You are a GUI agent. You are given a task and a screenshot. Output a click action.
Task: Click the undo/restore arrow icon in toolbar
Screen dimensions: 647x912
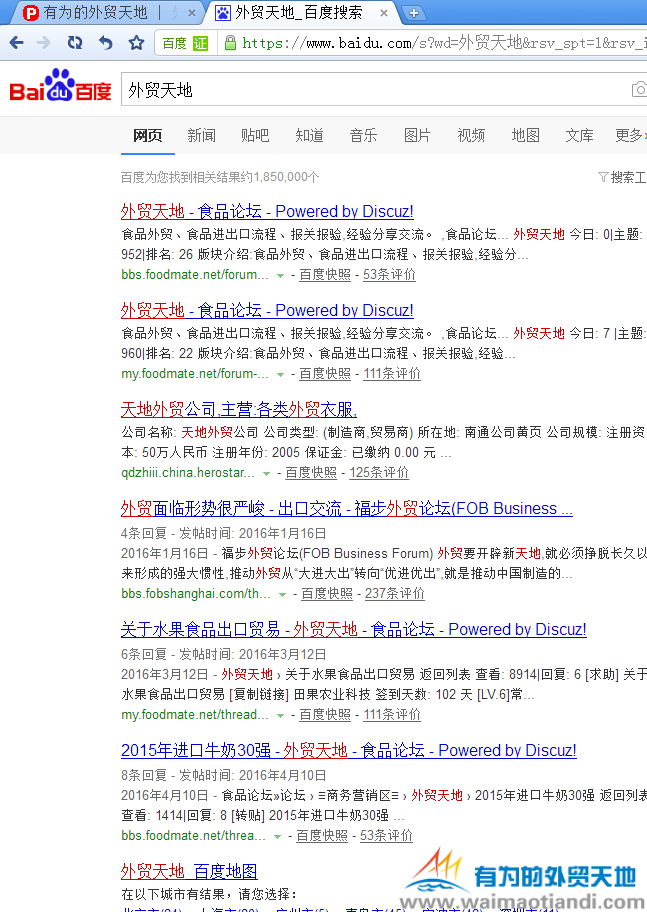105,43
